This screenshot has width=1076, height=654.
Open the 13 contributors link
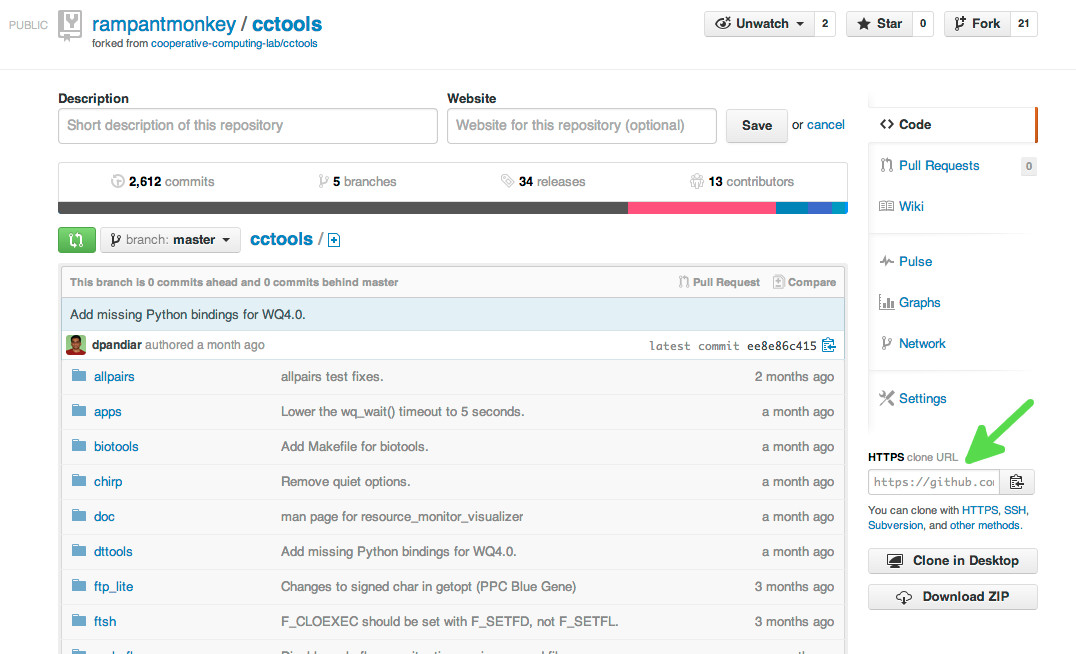coord(742,182)
